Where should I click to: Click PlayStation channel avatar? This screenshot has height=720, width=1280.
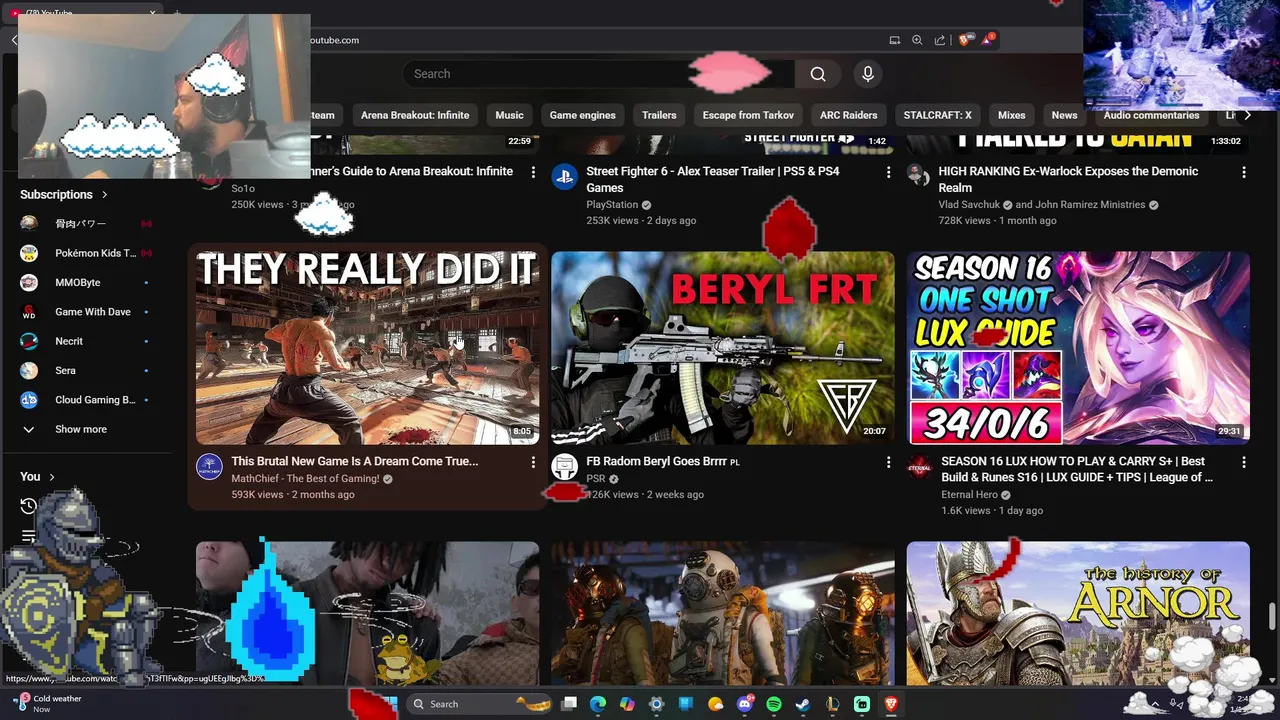[564, 177]
